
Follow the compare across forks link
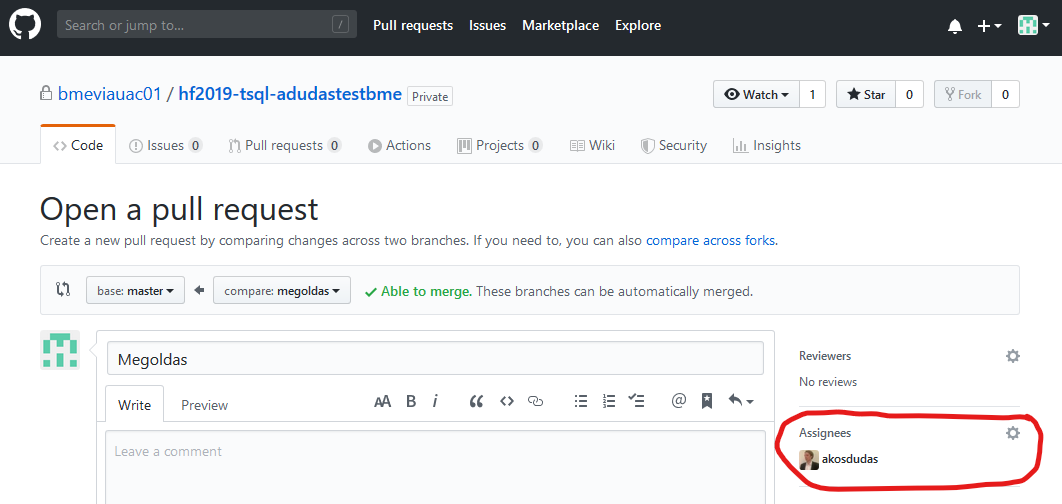tap(710, 240)
